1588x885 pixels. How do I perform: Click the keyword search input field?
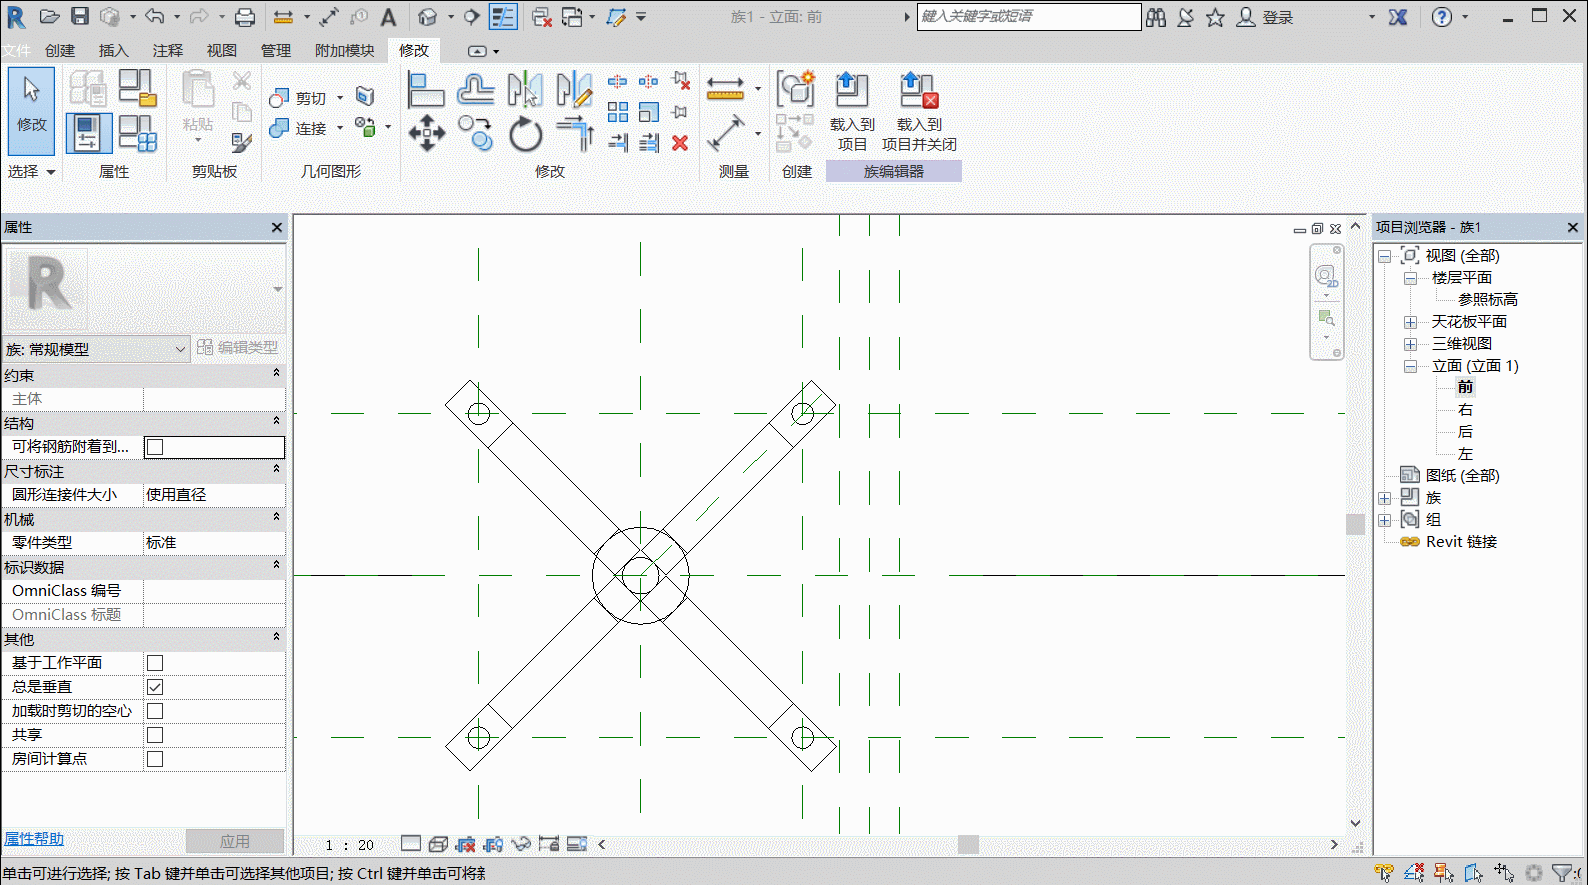[1029, 16]
